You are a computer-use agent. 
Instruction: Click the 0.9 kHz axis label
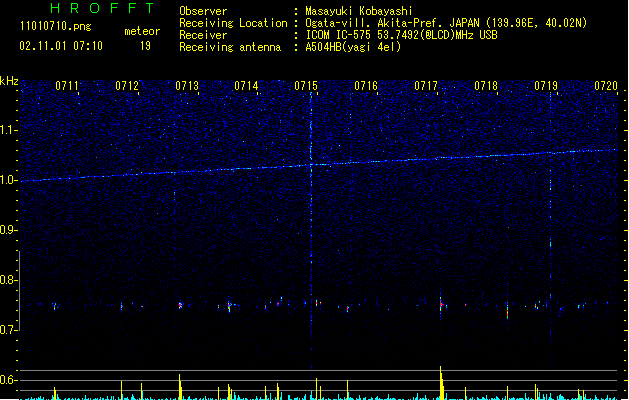(9, 230)
